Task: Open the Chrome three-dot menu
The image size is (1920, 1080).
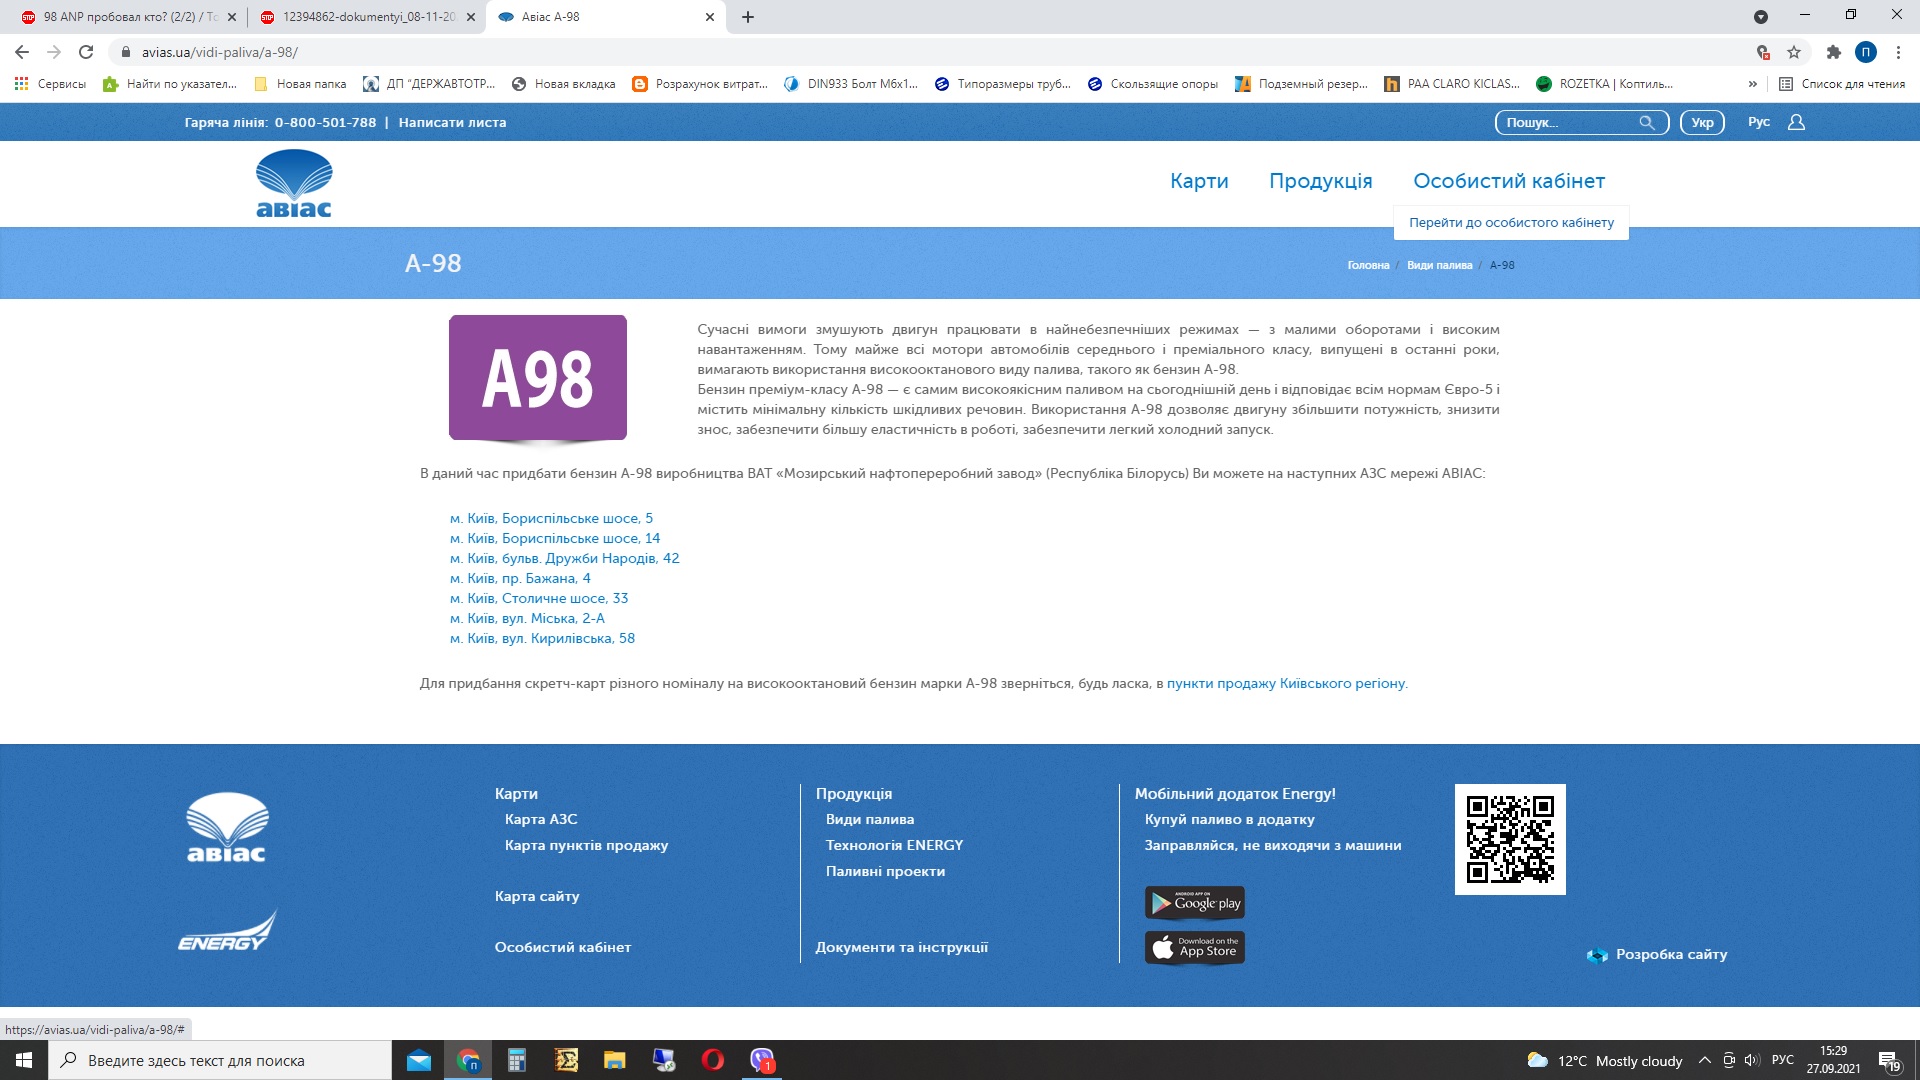Action: 1898,52
